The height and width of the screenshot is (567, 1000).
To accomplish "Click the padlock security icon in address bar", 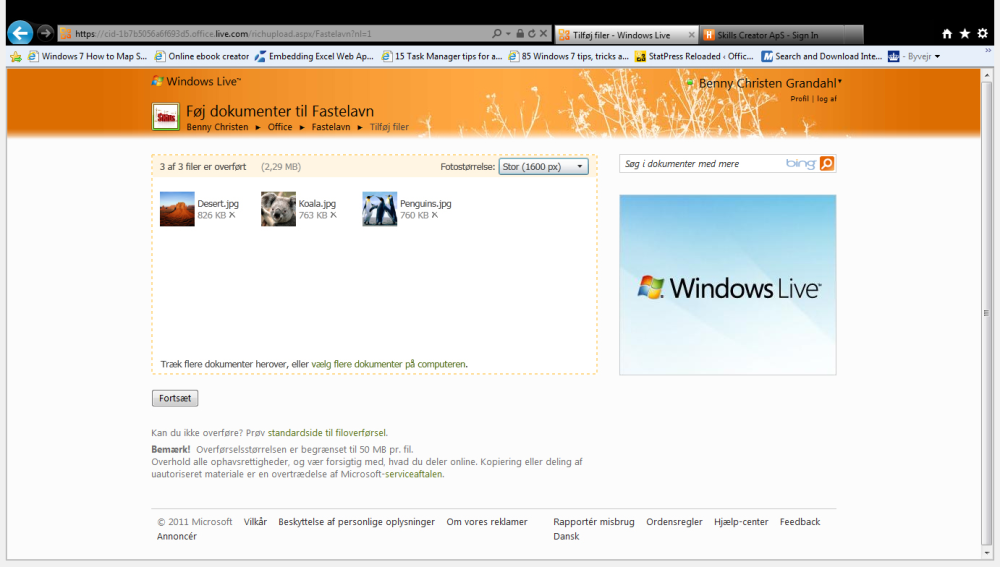I will tap(520, 33).
